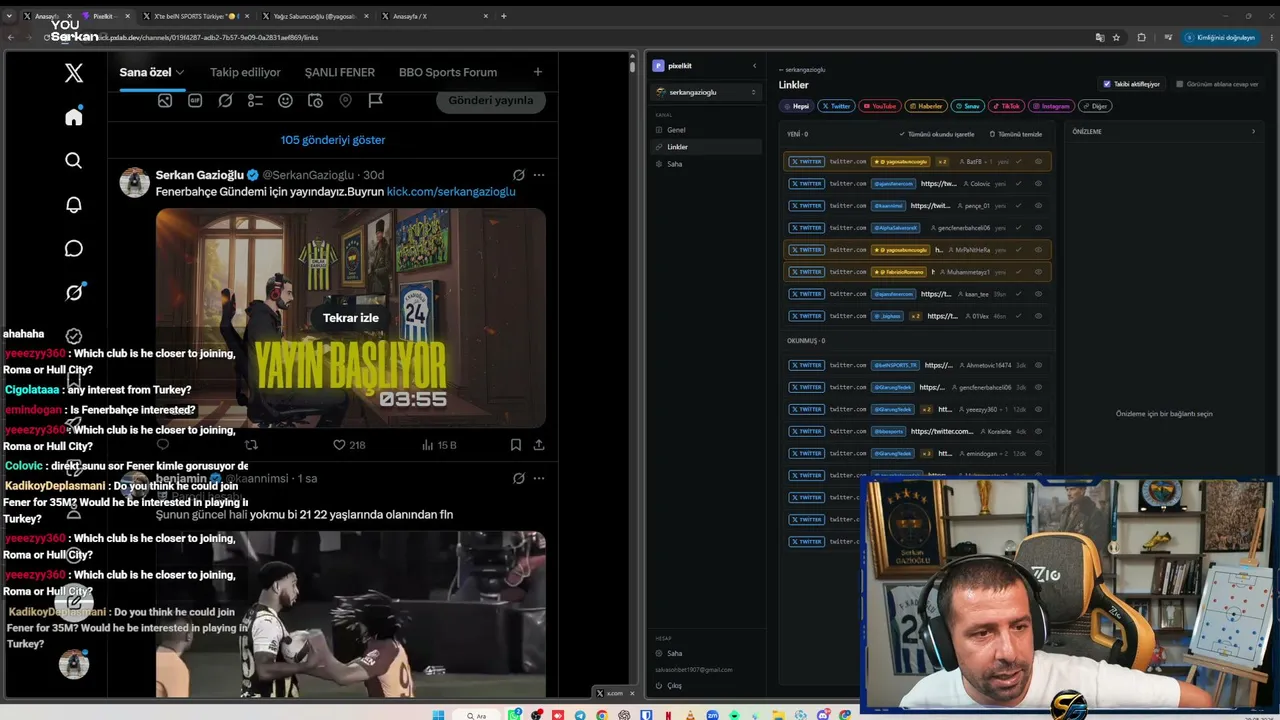1280x720 pixels.
Task: Add media image to the post composer
Action: click(x=165, y=100)
